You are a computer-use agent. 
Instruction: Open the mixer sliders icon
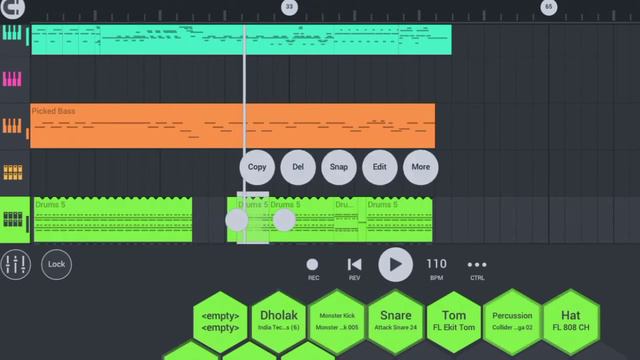(16, 264)
